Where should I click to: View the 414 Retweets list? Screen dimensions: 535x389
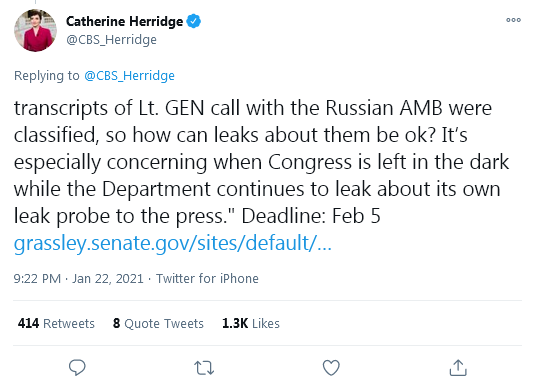(56, 323)
